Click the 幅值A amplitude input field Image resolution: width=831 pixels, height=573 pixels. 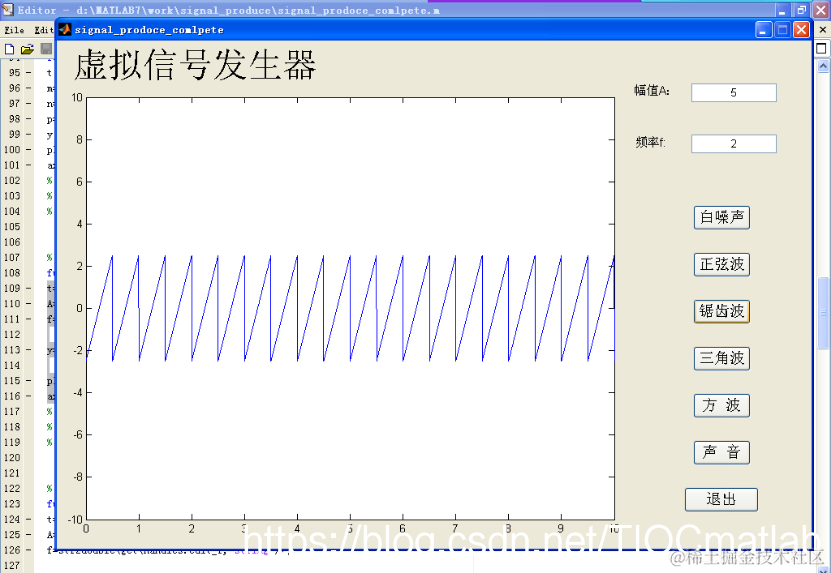point(733,92)
